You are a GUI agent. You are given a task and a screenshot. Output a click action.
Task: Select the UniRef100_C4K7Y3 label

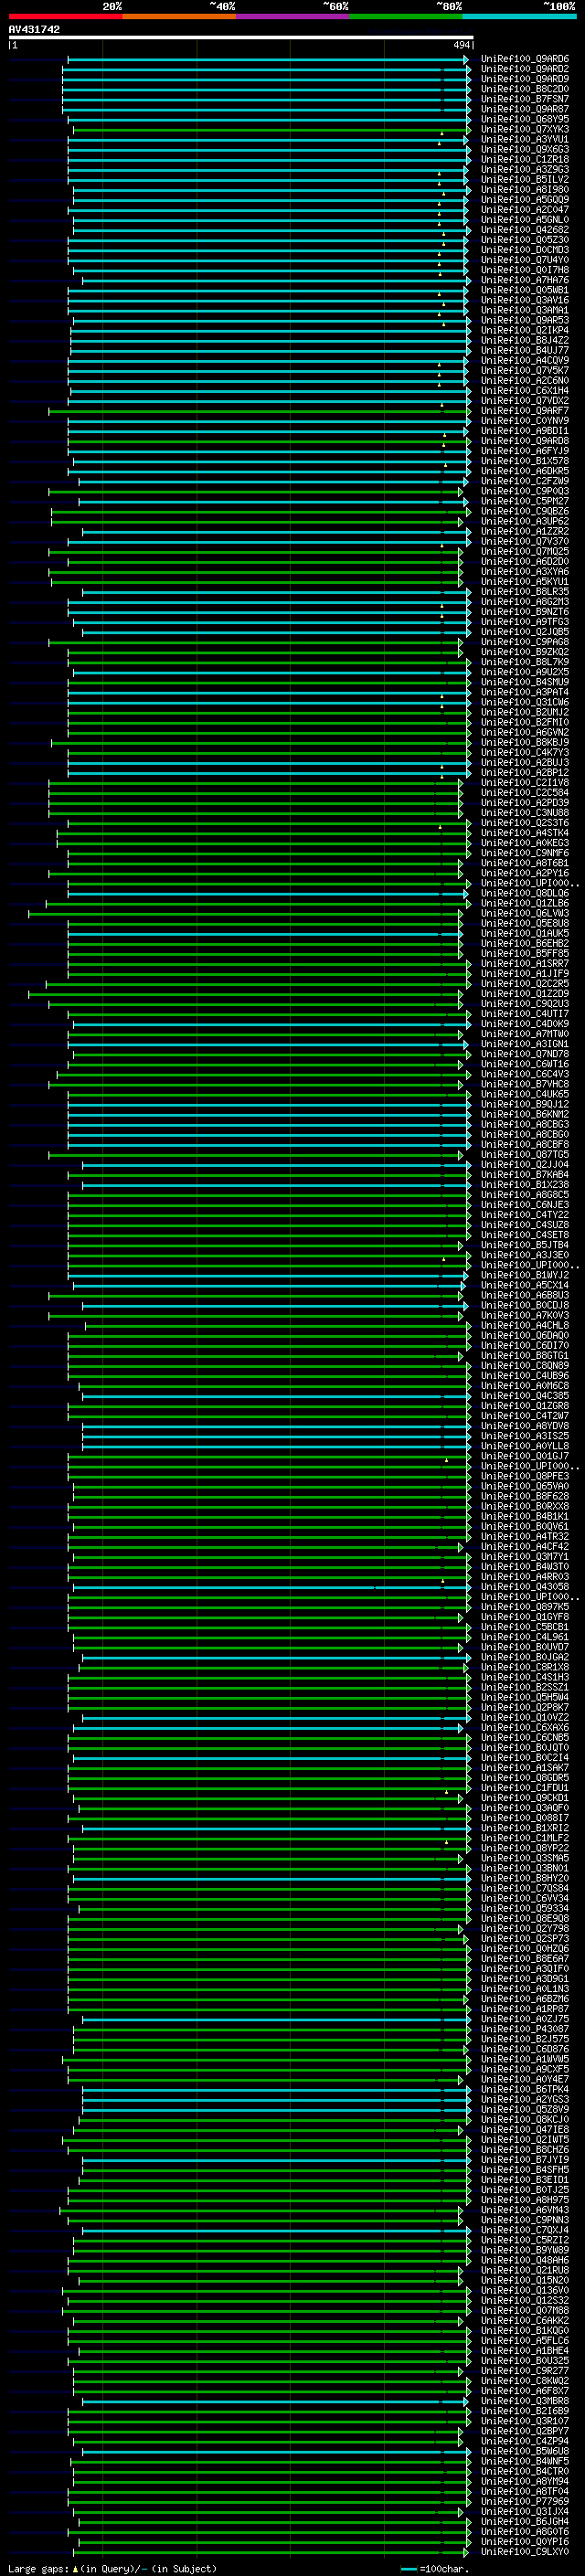coord(524,753)
